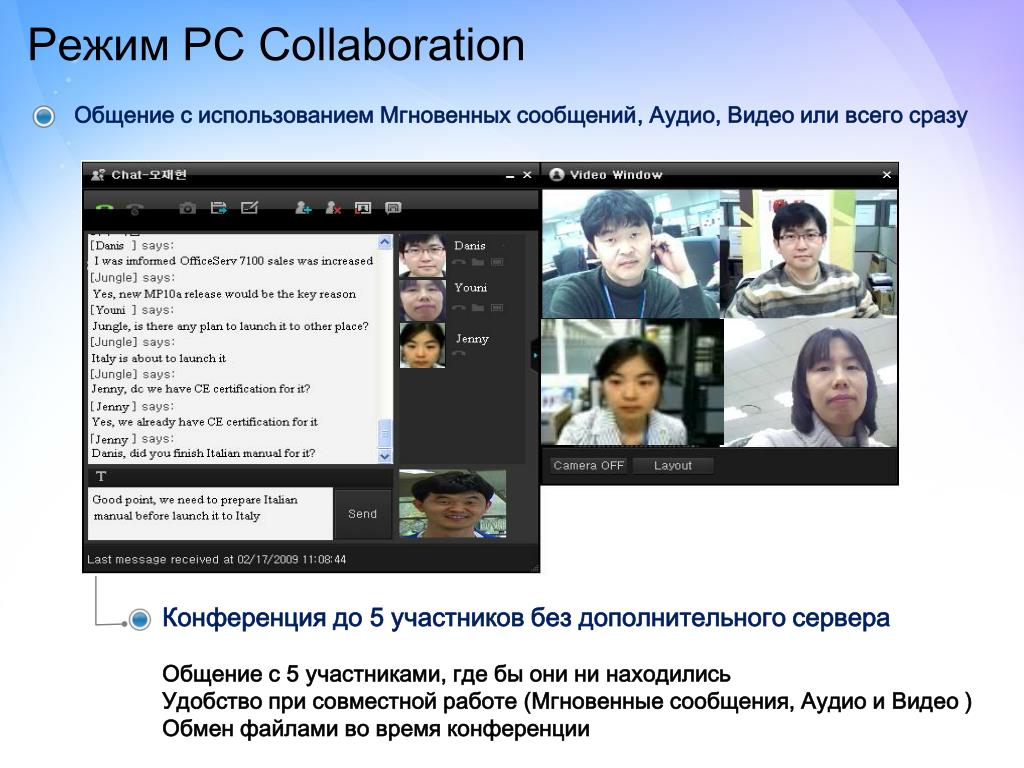The width and height of the screenshot is (1024, 768).
Task: Click the Send button
Action: (362, 514)
